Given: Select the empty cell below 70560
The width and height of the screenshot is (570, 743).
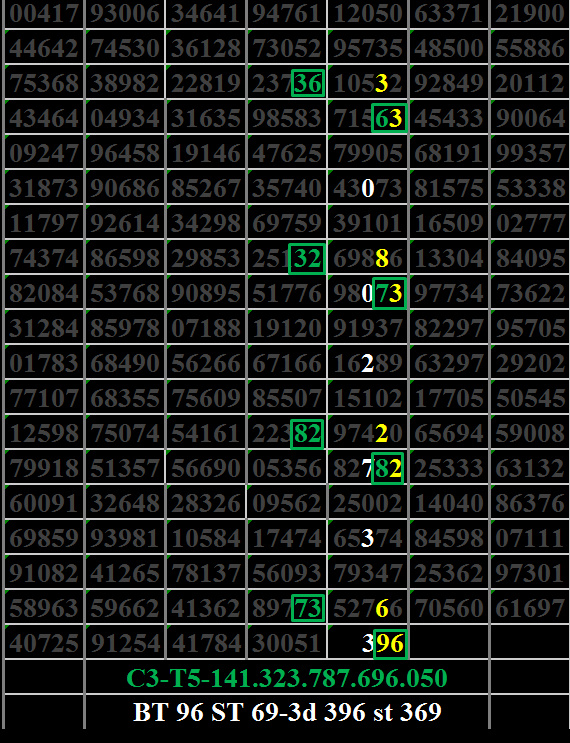Looking at the screenshot, I should (x=449, y=643).
